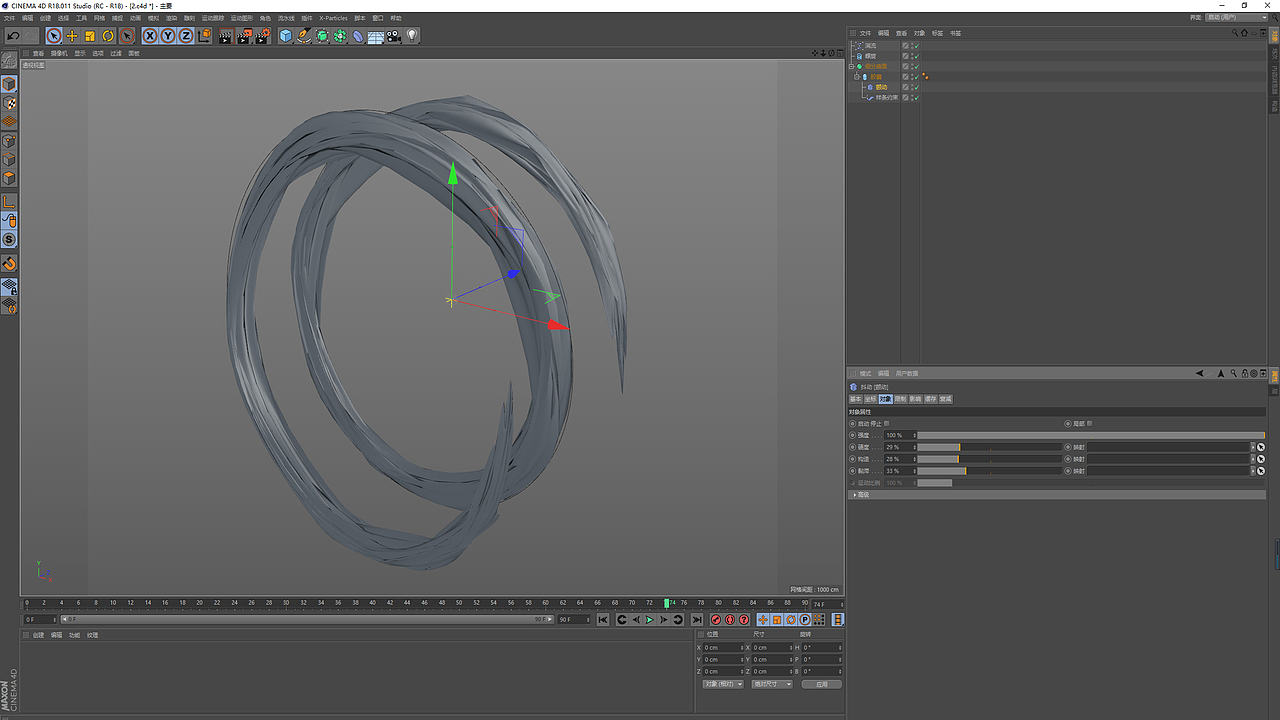Toggle enable checkmark for 样条约束 object

click(915, 98)
